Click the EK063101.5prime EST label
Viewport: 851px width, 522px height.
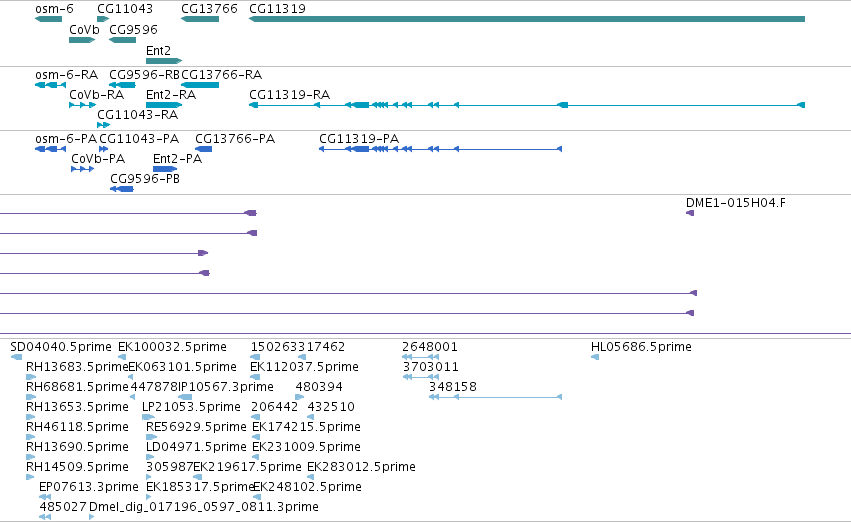(x=182, y=367)
